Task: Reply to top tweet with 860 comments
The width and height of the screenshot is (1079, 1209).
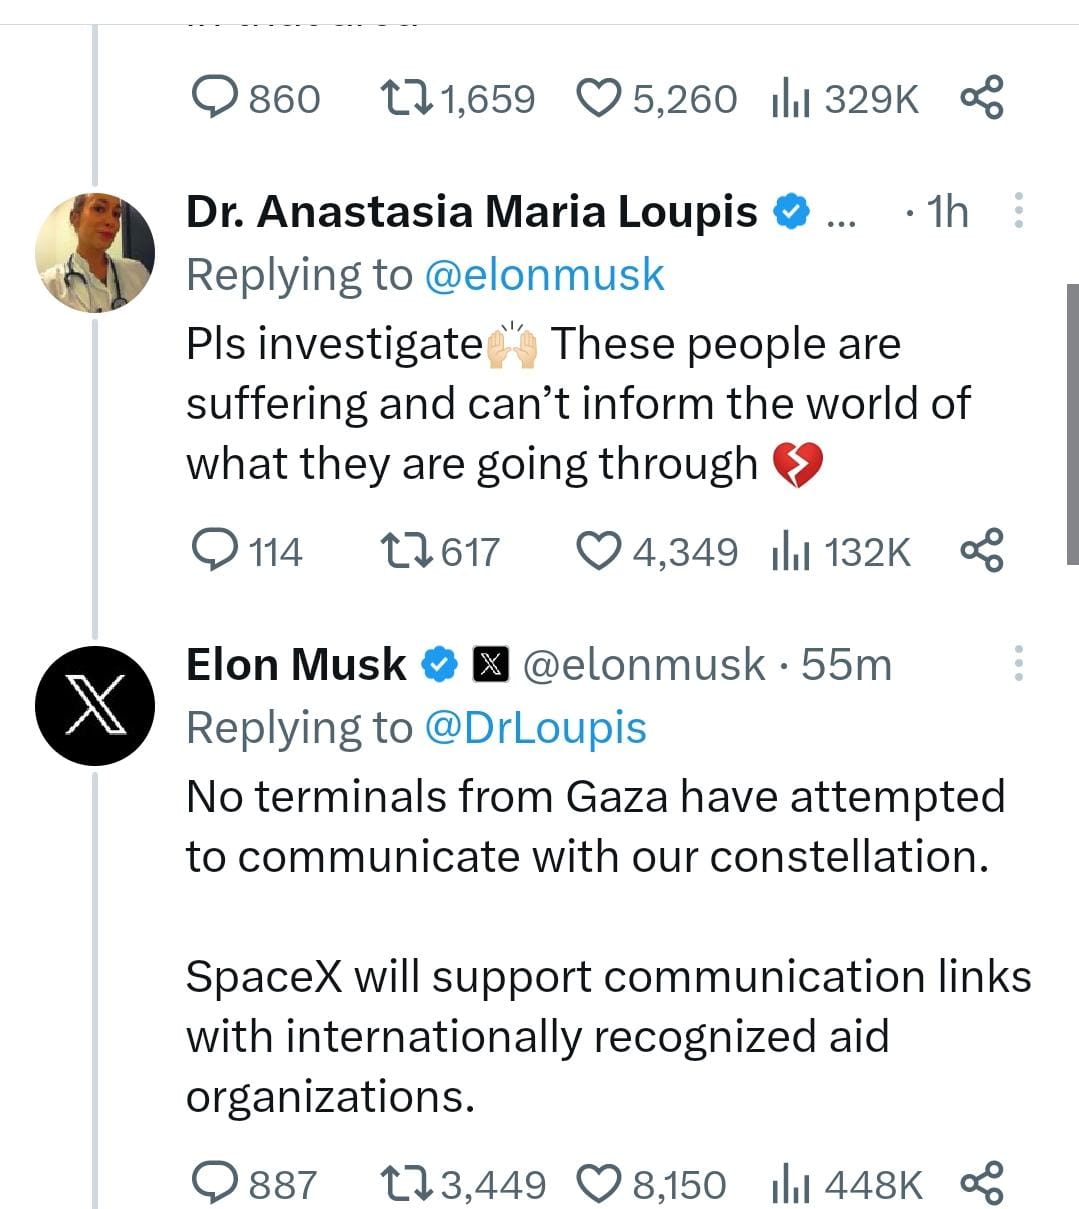Action: (213, 98)
